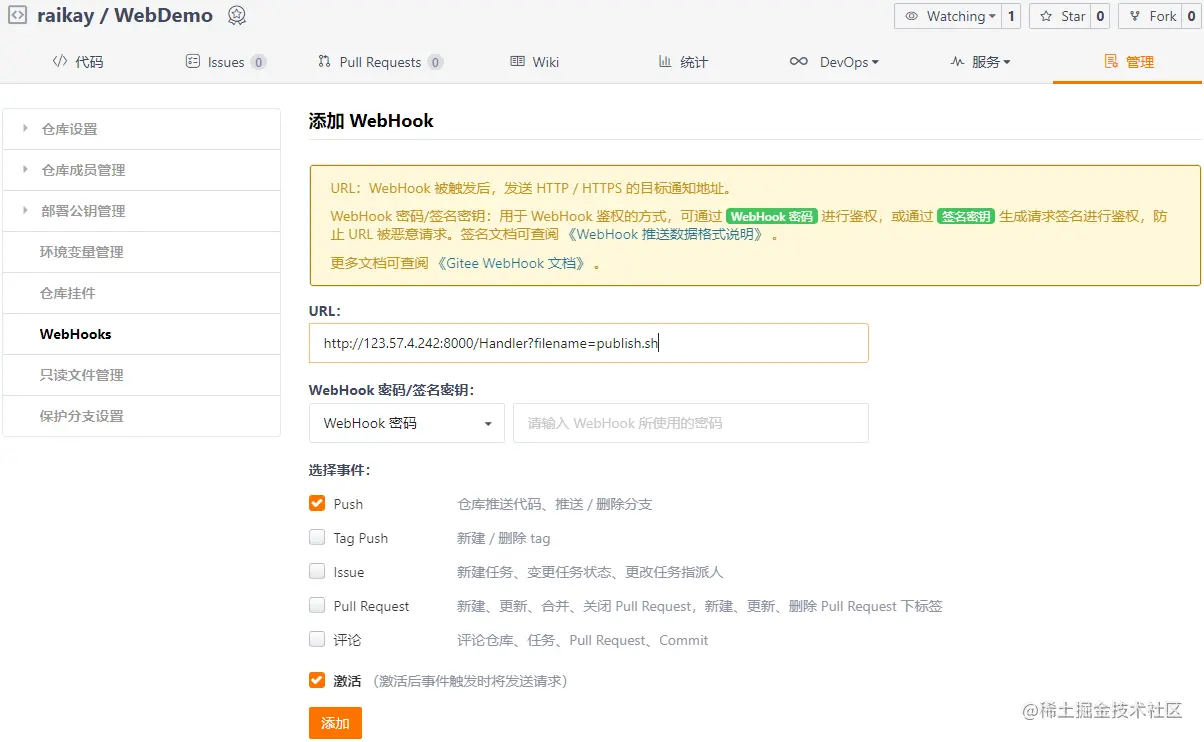This screenshot has width=1204, height=742.
Task: Click the pulse icon for 服务
Action: point(957,61)
